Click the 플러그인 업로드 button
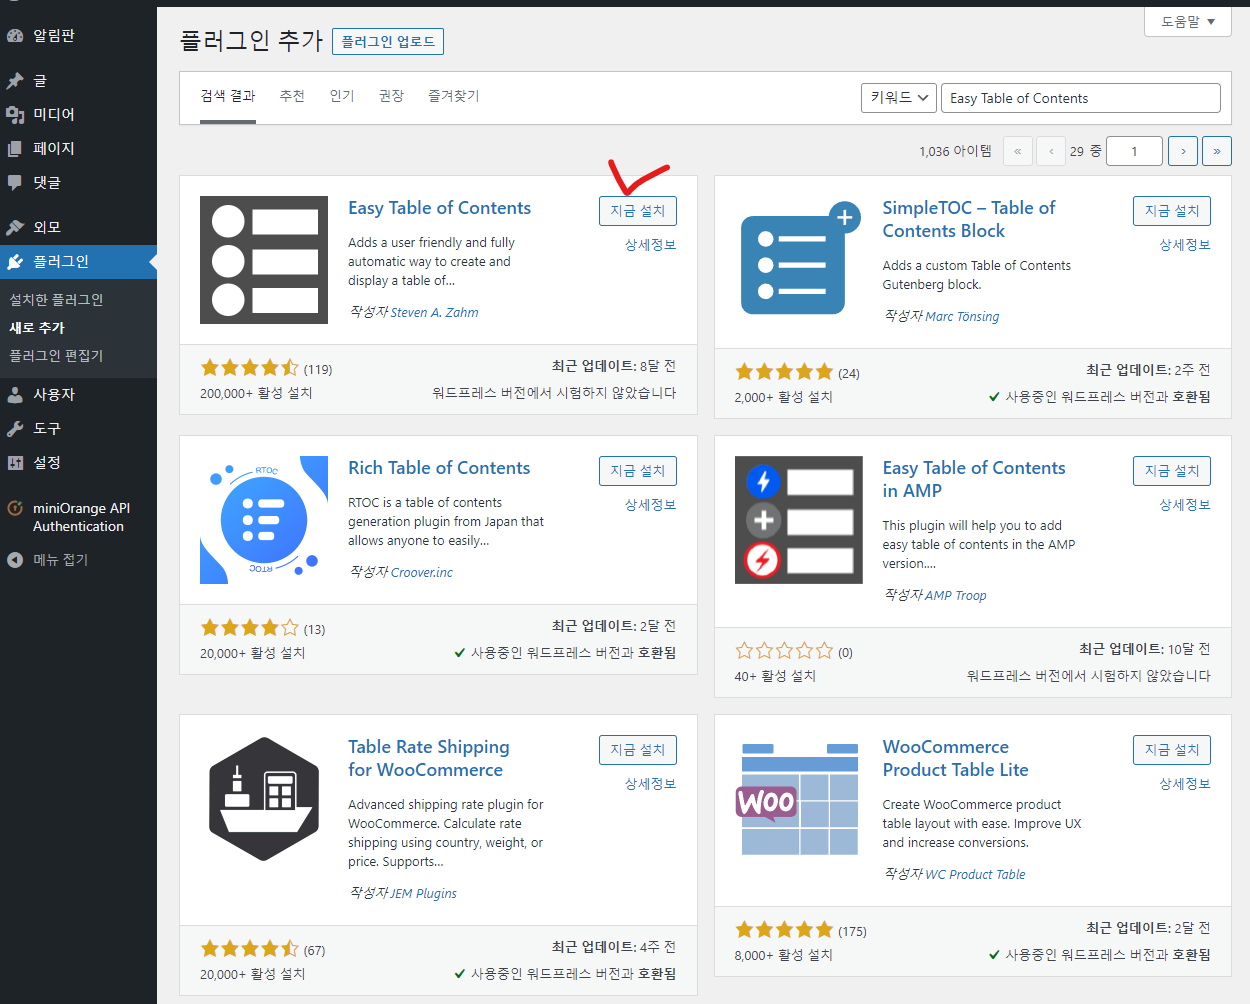Image resolution: width=1250 pixels, height=1004 pixels. tap(388, 41)
